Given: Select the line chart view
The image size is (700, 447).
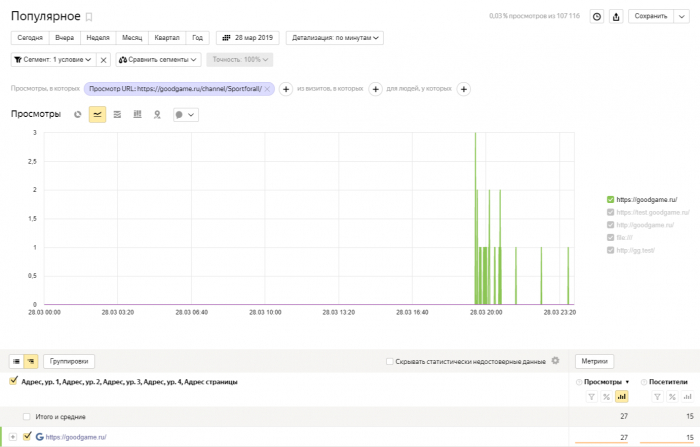Looking at the screenshot, I should (x=97, y=114).
